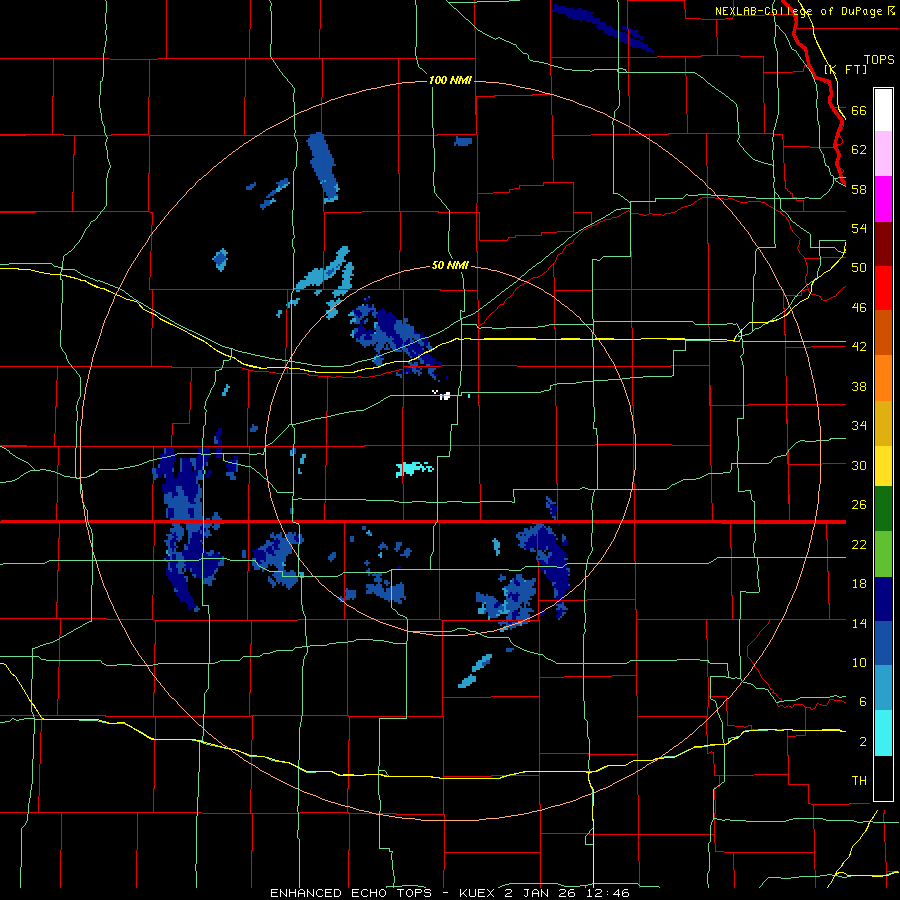
Task: Select the 42 value on the scale
Action: click(x=859, y=347)
